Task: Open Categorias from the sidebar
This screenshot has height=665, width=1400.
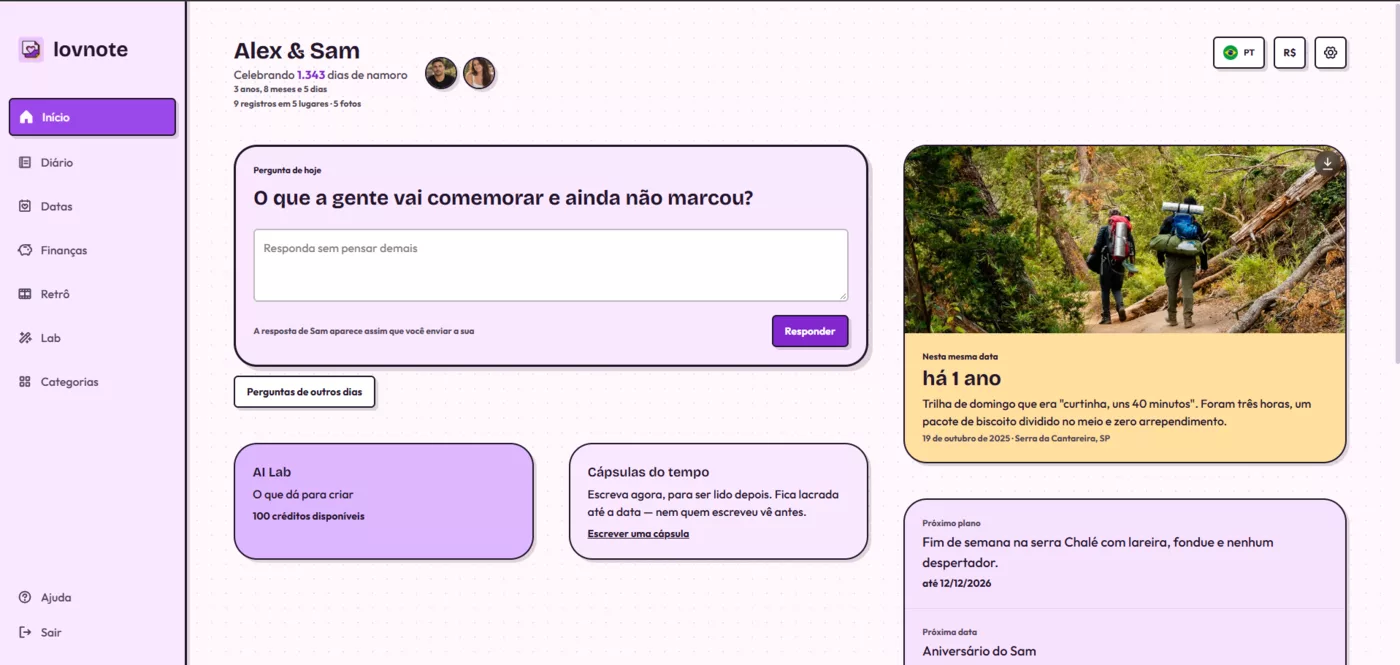Action: [92, 382]
